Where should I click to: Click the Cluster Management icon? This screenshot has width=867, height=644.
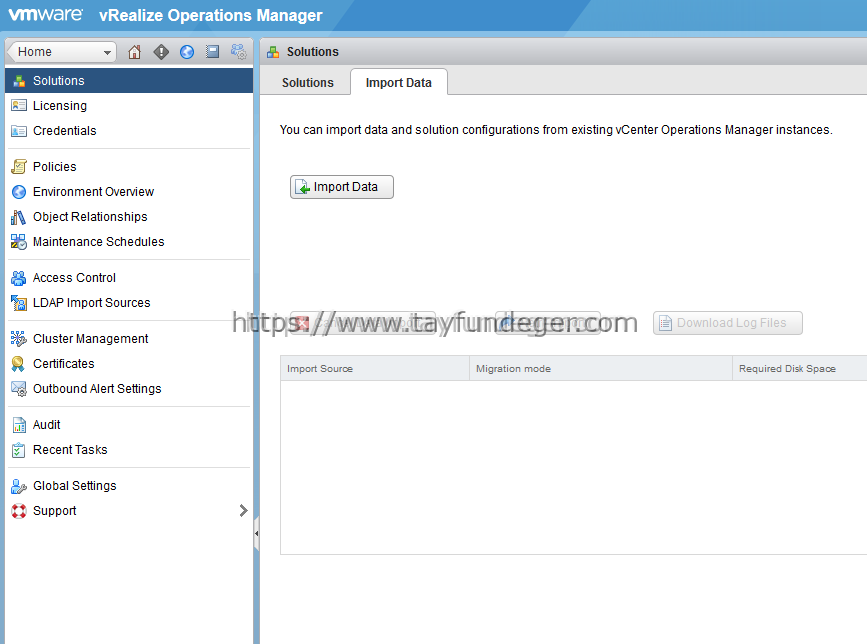(19, 339)
